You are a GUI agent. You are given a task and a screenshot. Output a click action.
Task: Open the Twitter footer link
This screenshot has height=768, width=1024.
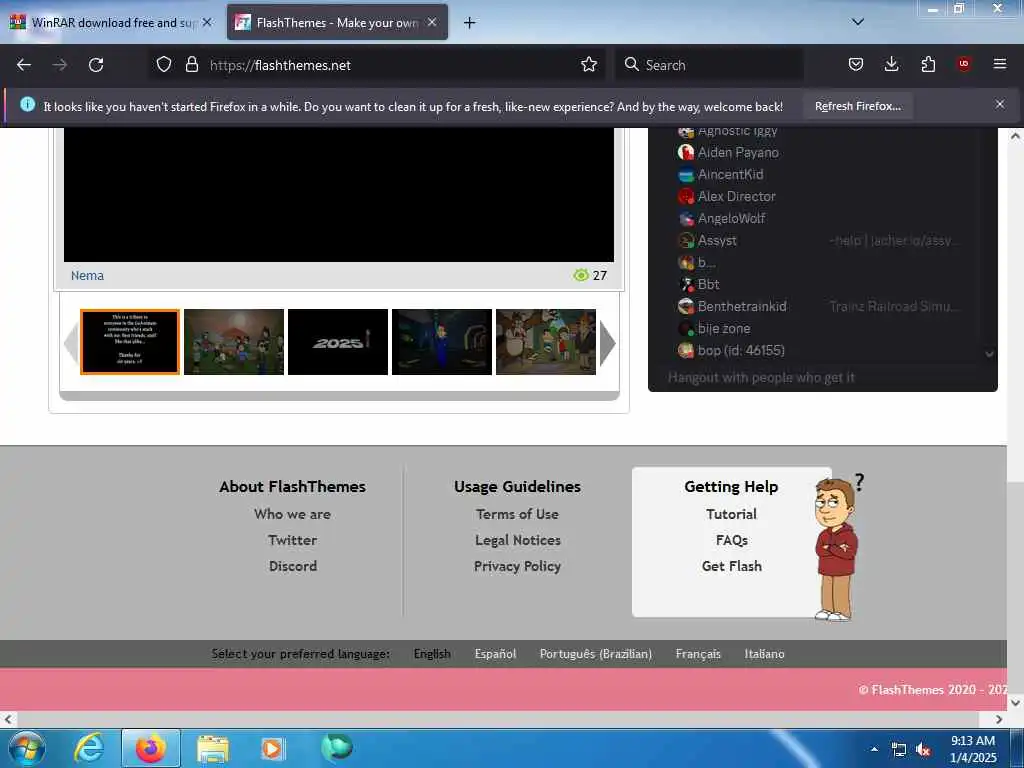(293, 540)
